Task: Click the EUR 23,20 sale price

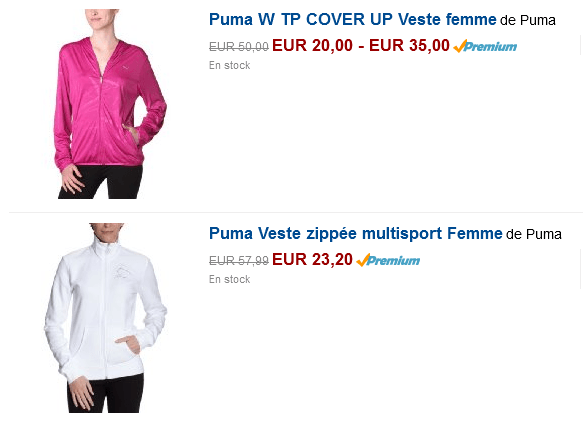Action: click(x=312, y=260)
